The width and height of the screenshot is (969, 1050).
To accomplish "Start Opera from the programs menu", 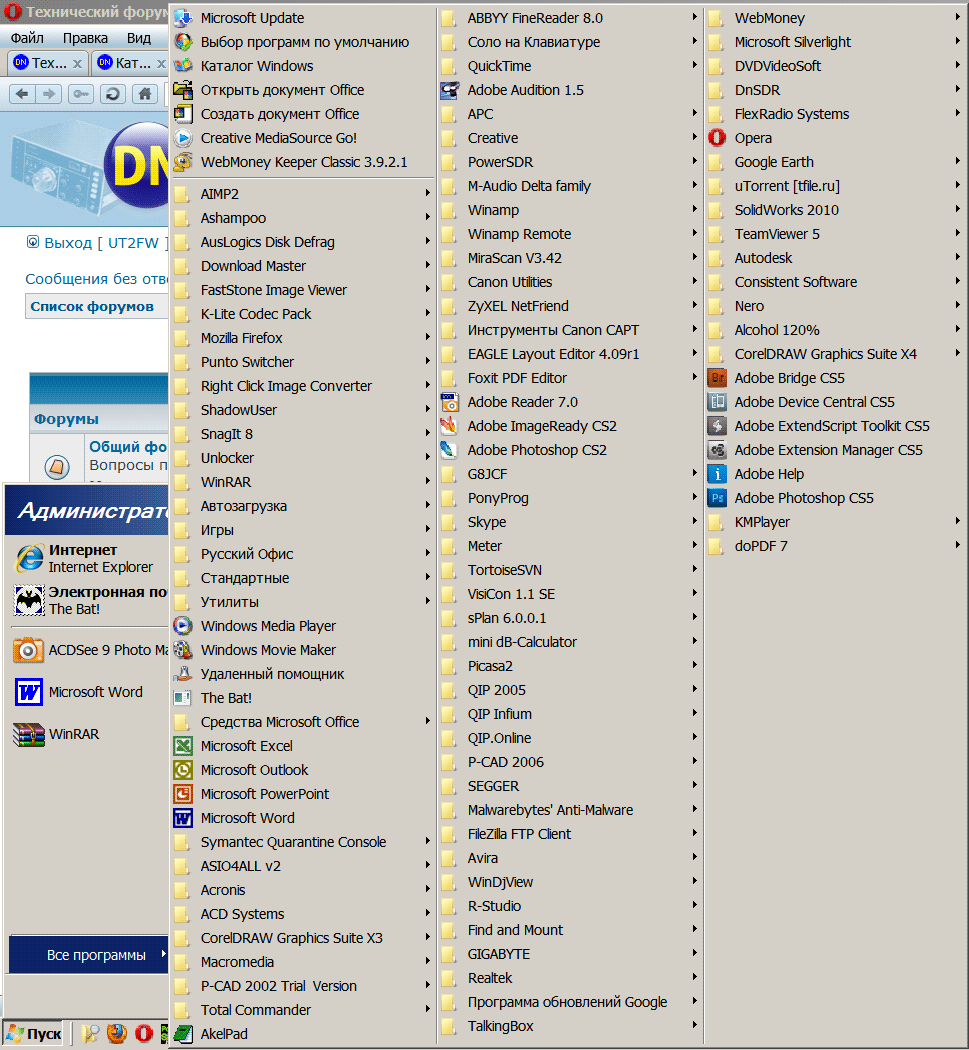I will 752,138.
